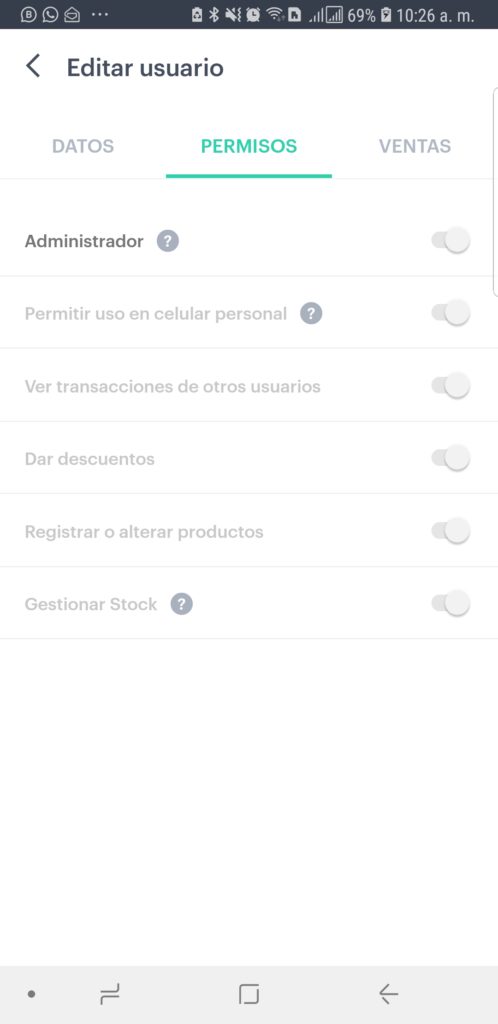The height and width of the screenshot is (1024, 498).
Task: Open help icon next to Administrador
Action: click(168, 241)
